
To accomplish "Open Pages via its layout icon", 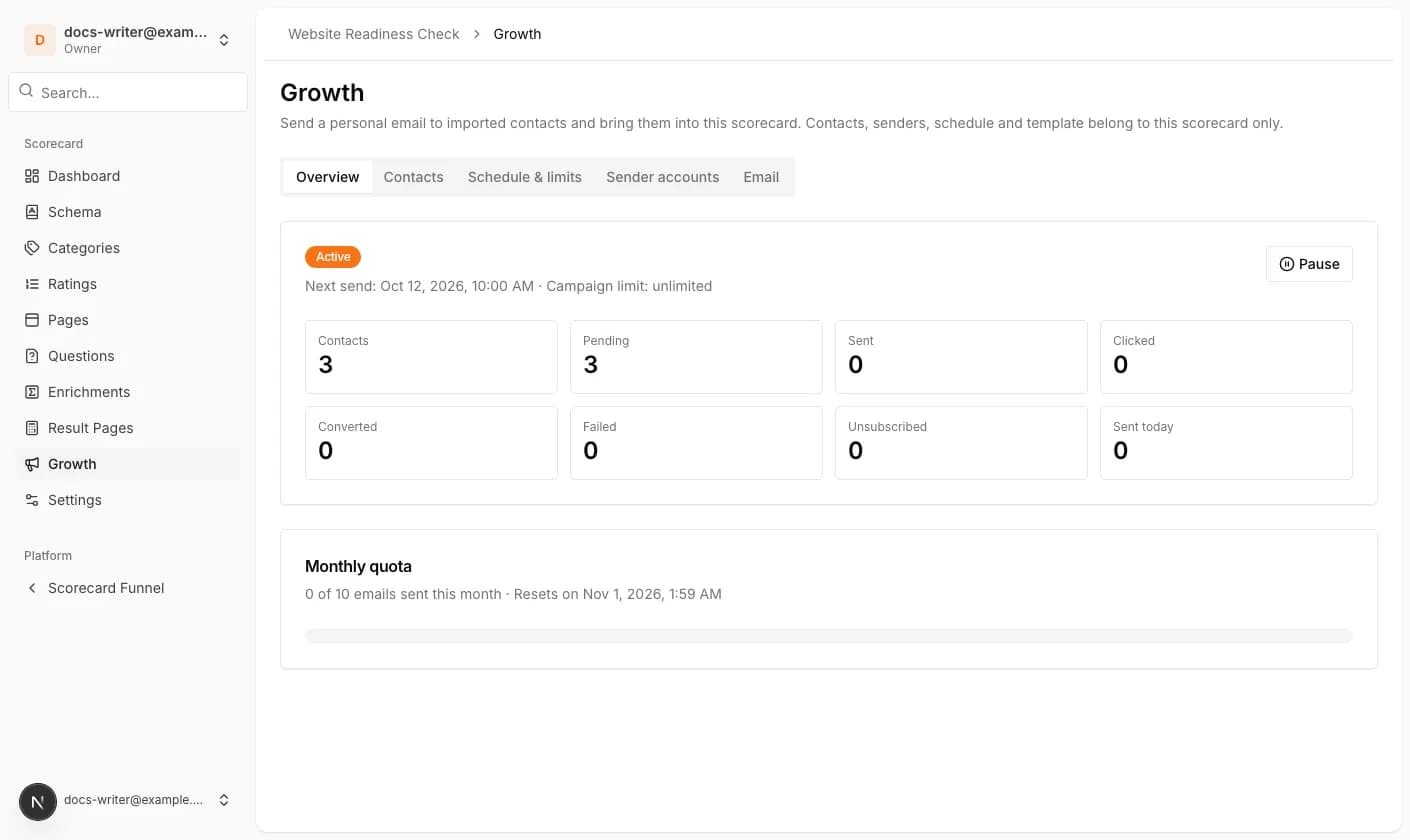I will click(32, 320).
